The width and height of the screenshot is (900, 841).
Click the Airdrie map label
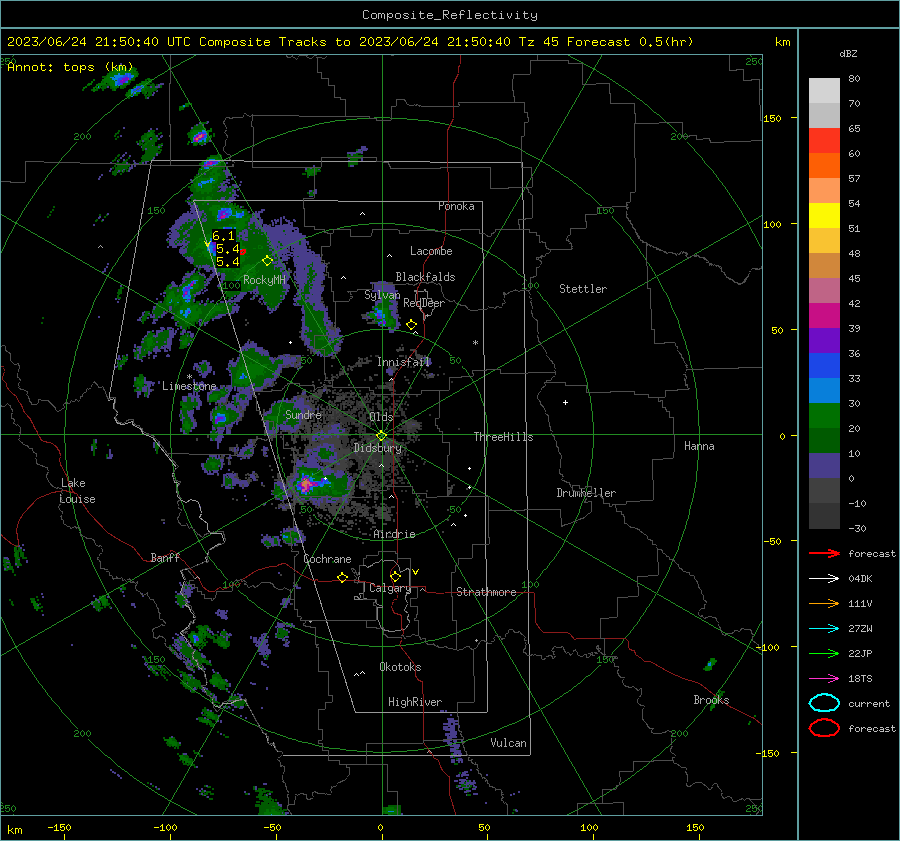click(x=394, y=534)
